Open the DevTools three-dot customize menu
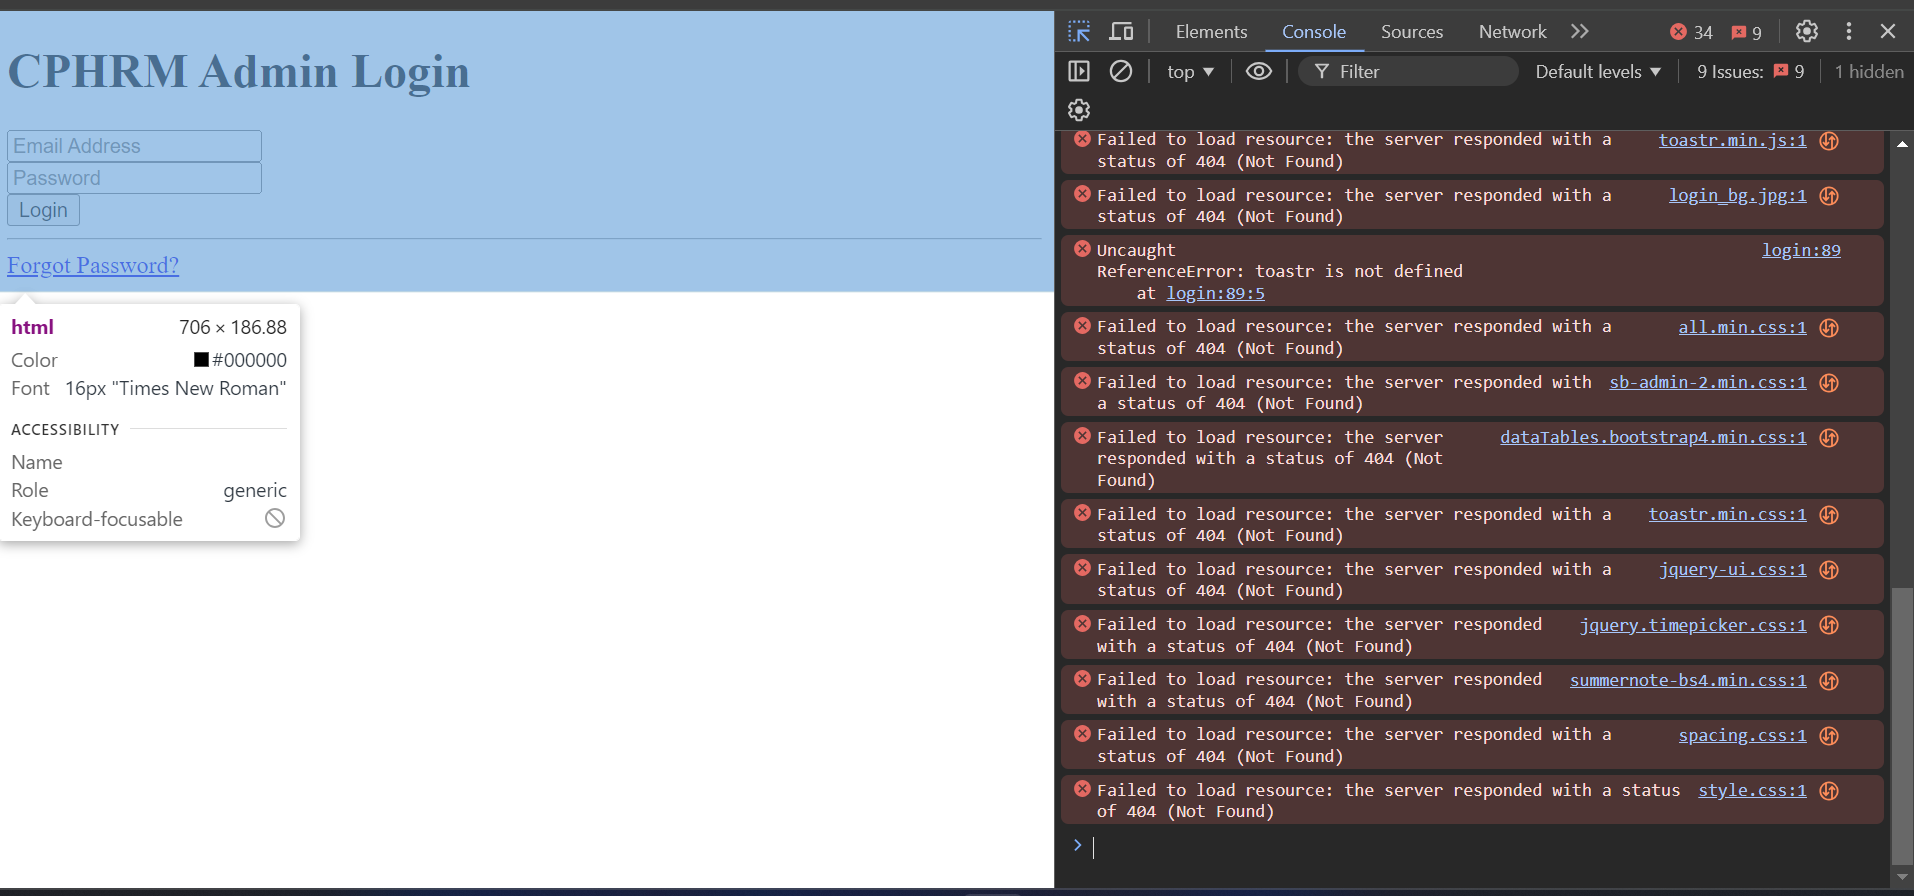1914x896 pixels. click(1849, 32)
